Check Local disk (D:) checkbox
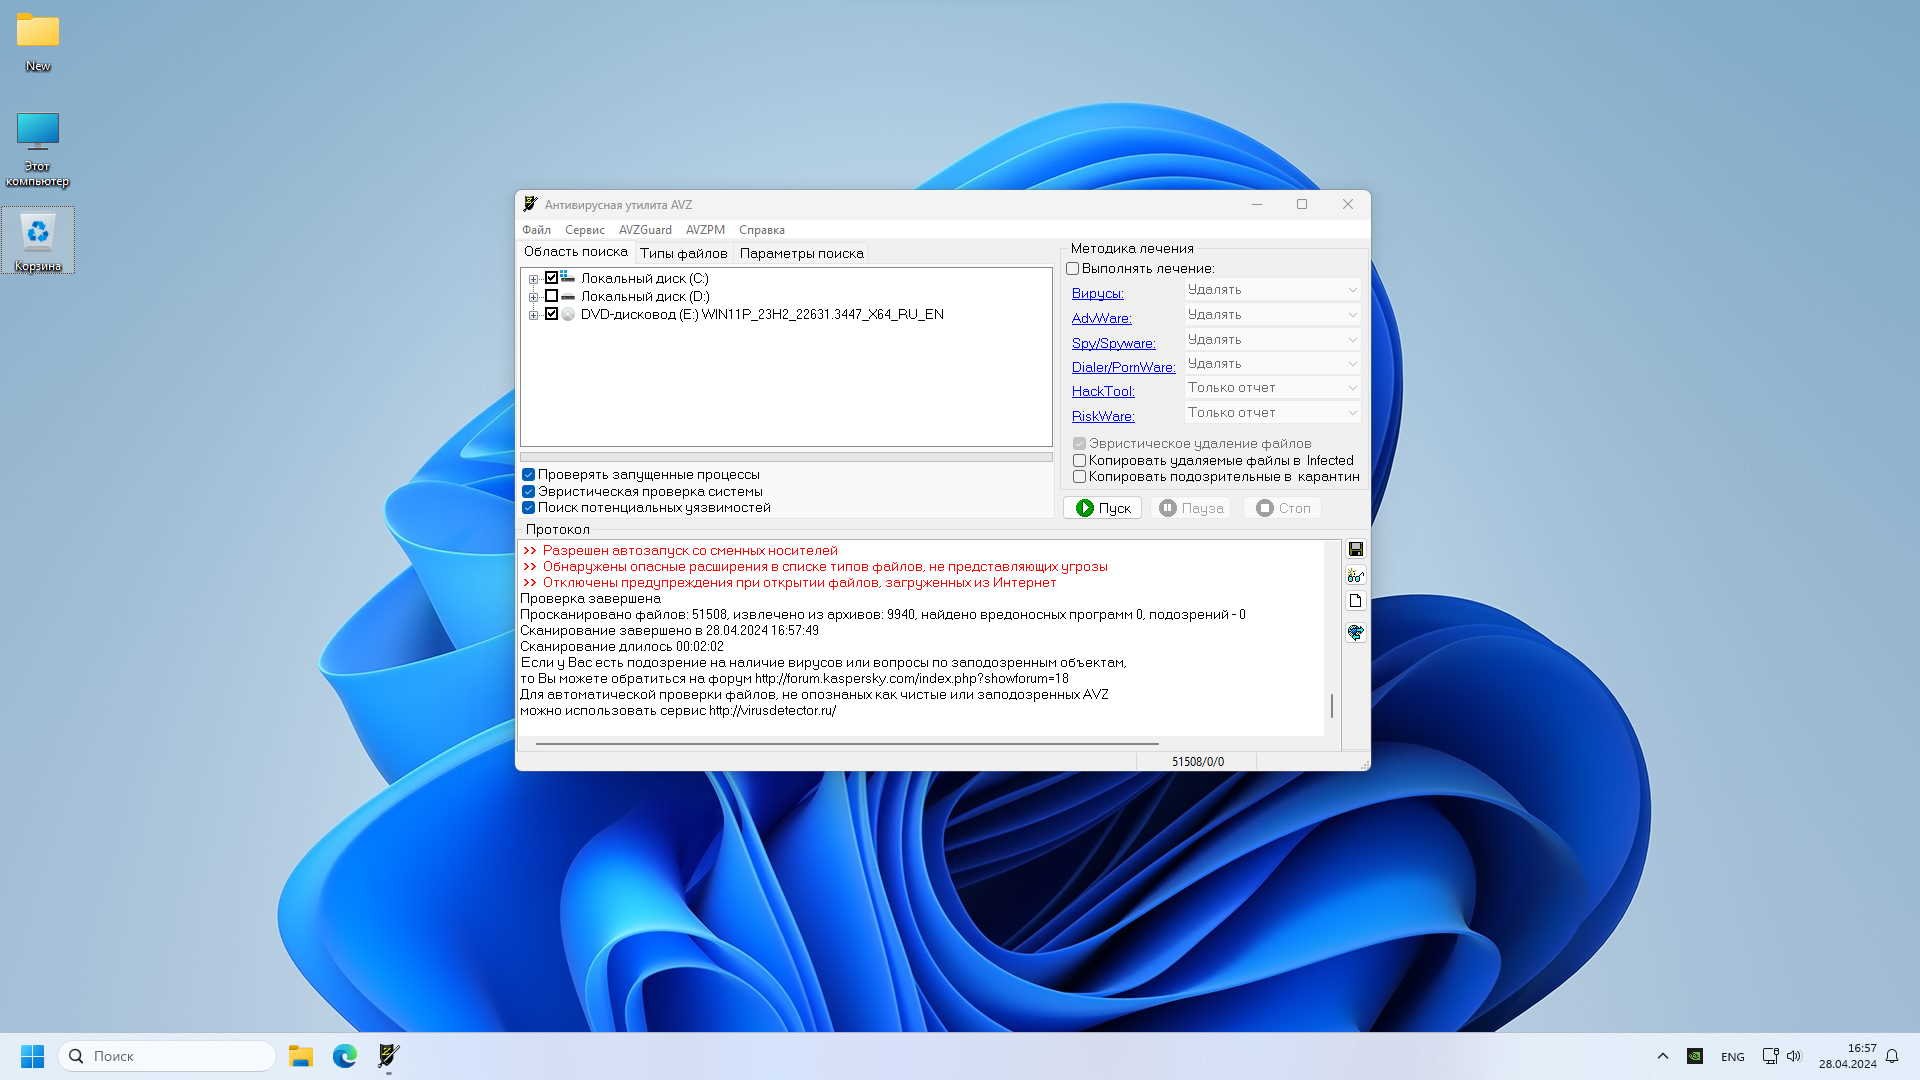 (x=551, y=296)
